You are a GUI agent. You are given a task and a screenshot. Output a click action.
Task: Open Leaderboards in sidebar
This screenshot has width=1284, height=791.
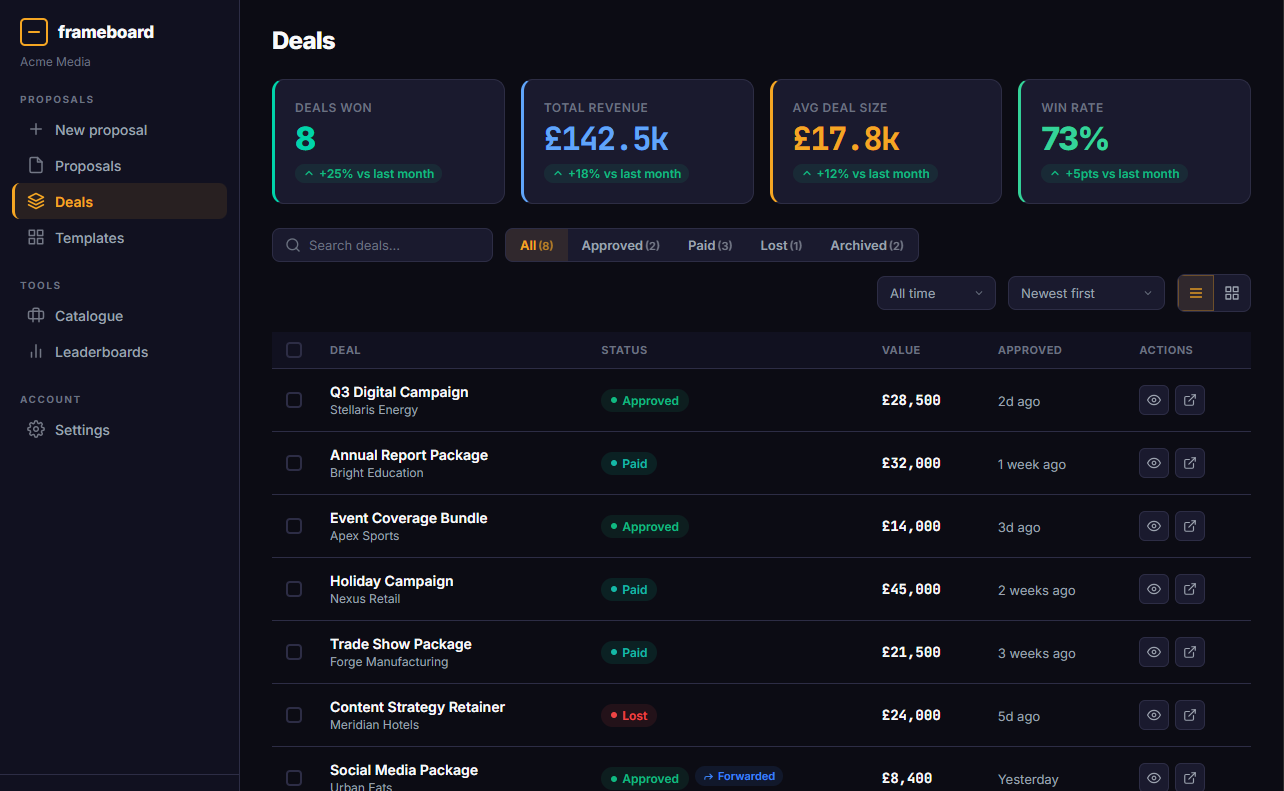pos(119,352)
